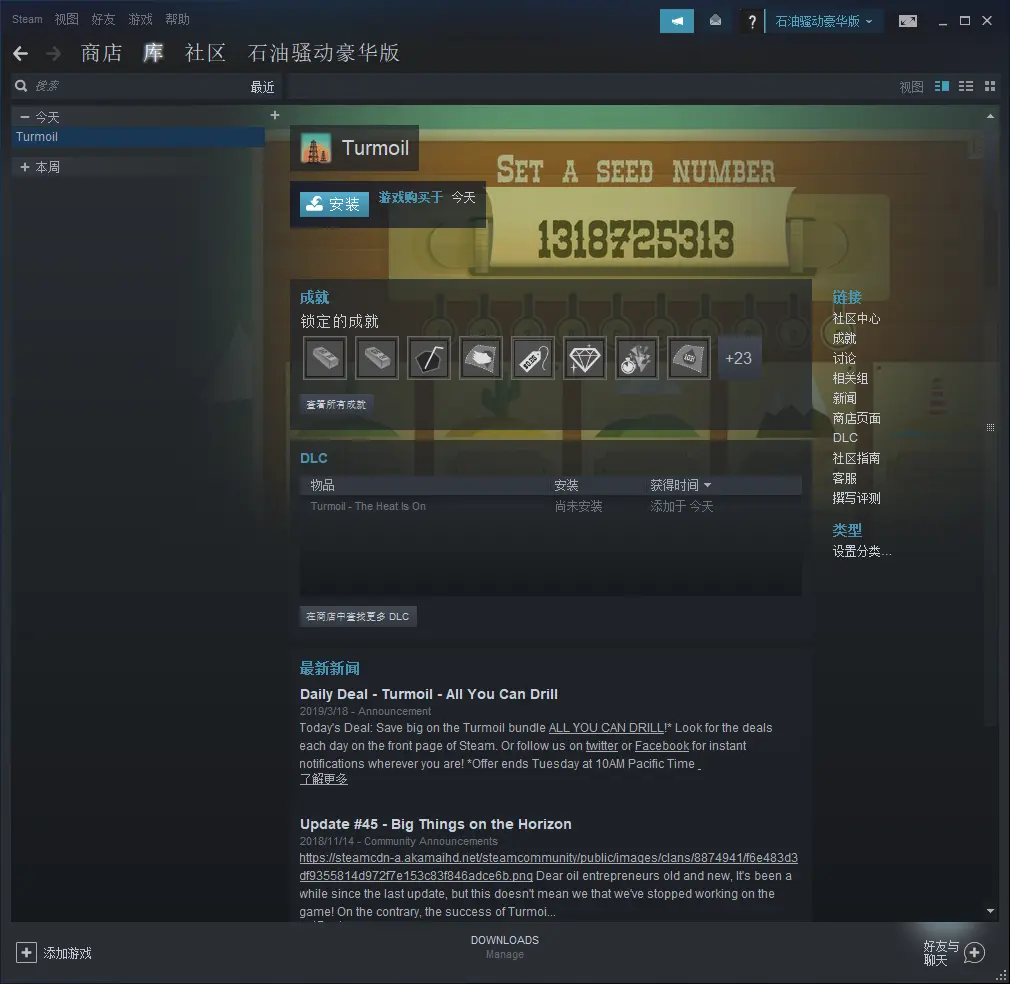Open the 讨论 link
Screen dimensions: 1010x984
[844, 359]
